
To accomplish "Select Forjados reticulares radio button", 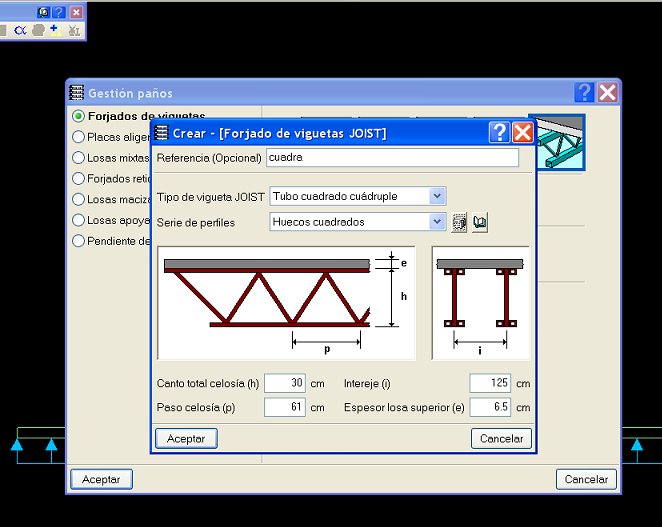I will click(x=79, y=179).
